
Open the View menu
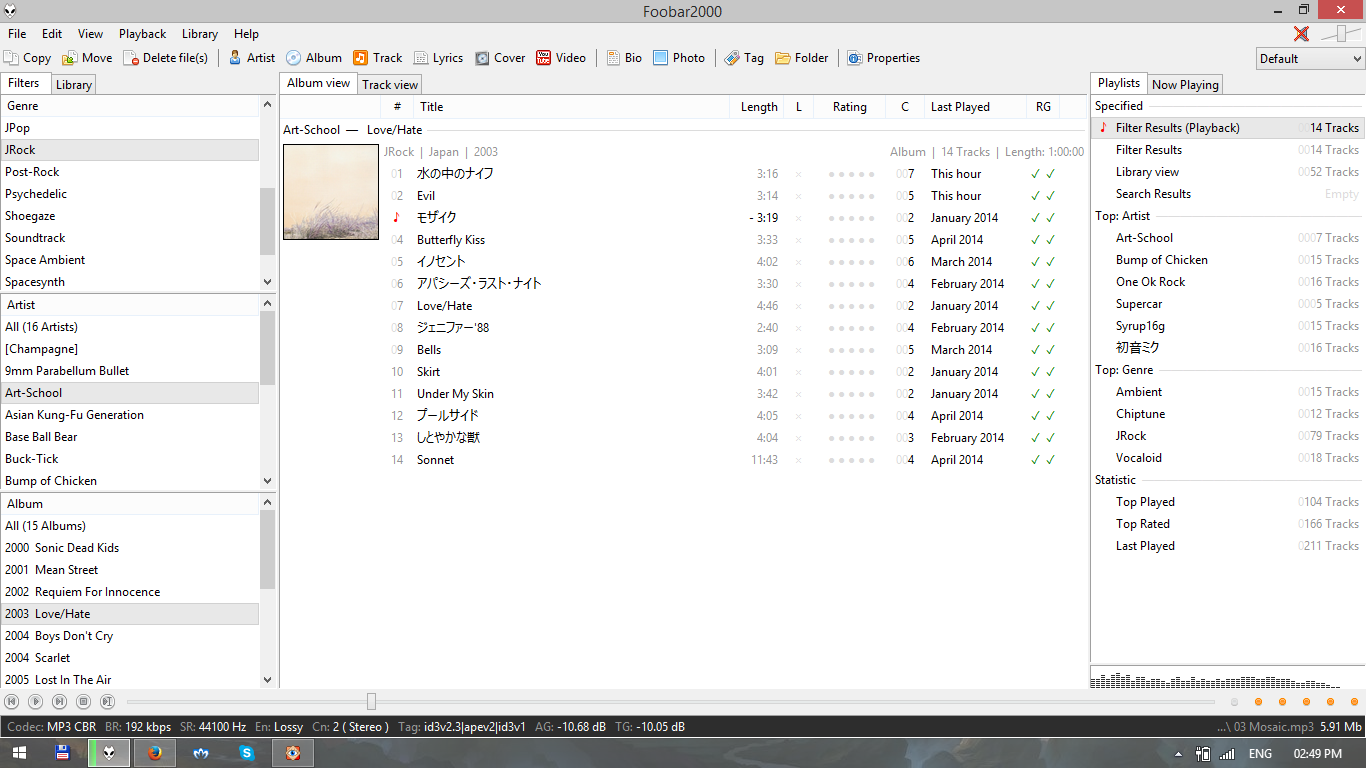click(90, 34)
